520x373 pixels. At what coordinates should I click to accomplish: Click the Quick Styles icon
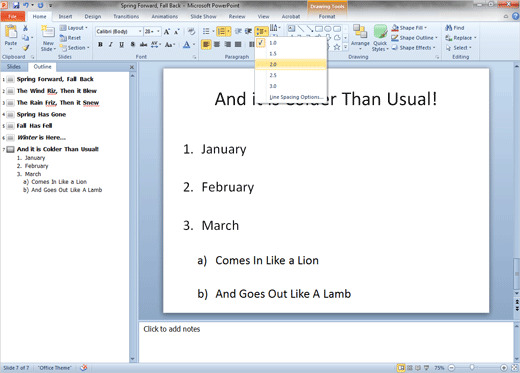380,37
